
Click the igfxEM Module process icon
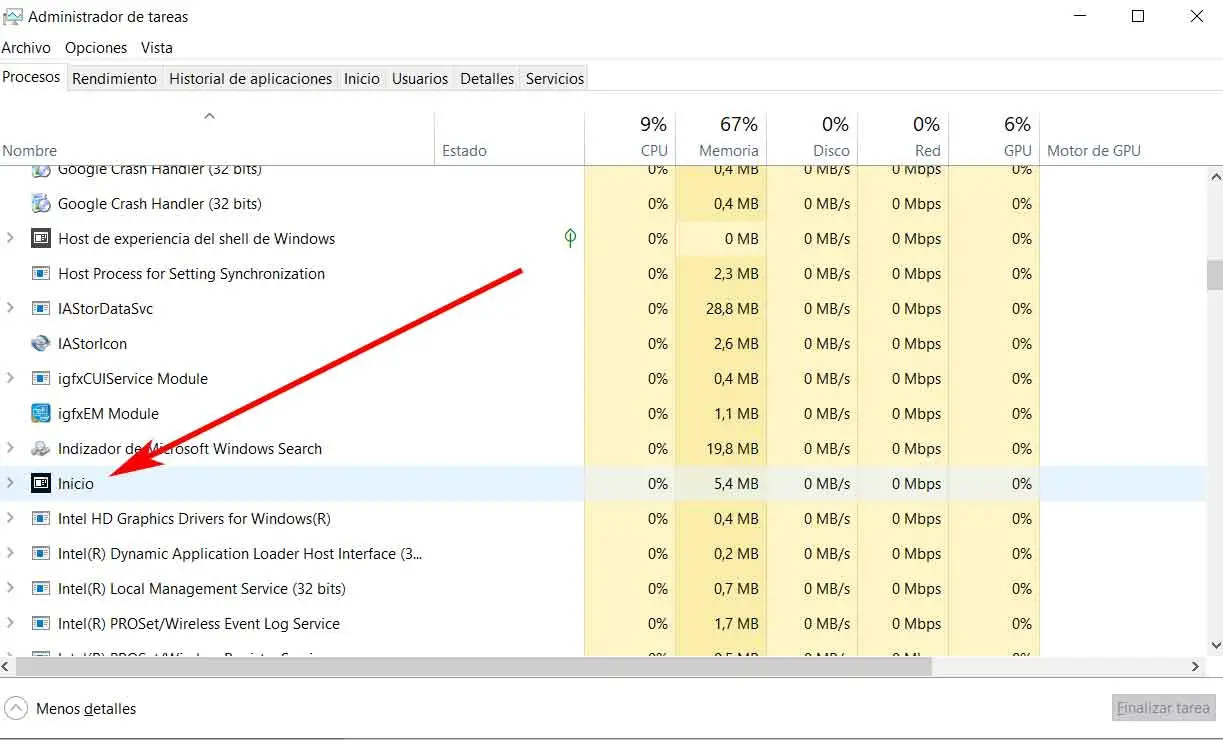coord(41,414)
